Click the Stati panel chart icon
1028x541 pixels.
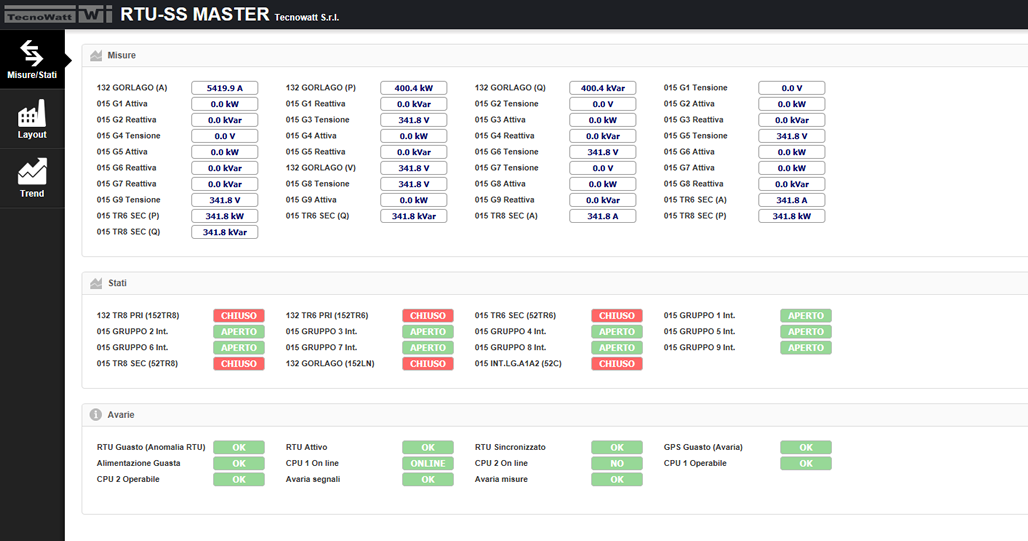point(96,284)
